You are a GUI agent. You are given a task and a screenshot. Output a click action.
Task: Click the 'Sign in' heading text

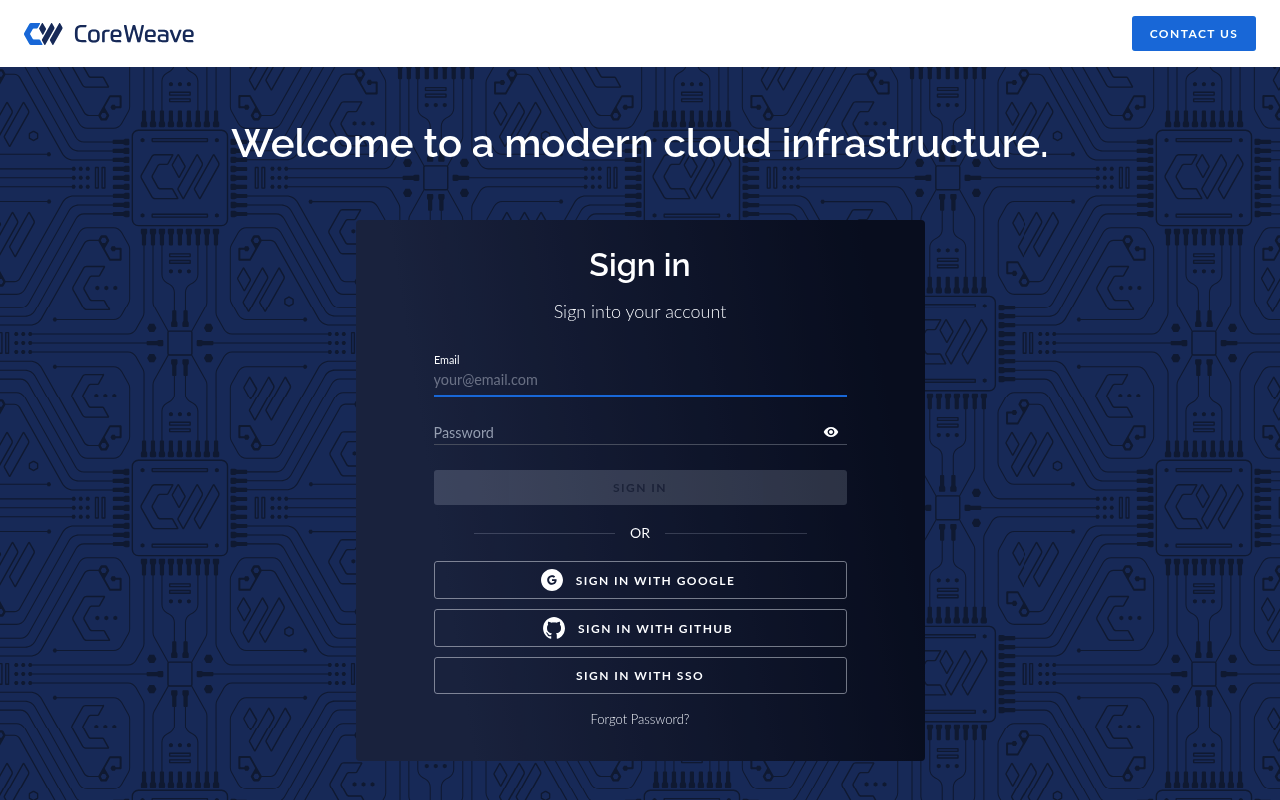tap(640, 265)
